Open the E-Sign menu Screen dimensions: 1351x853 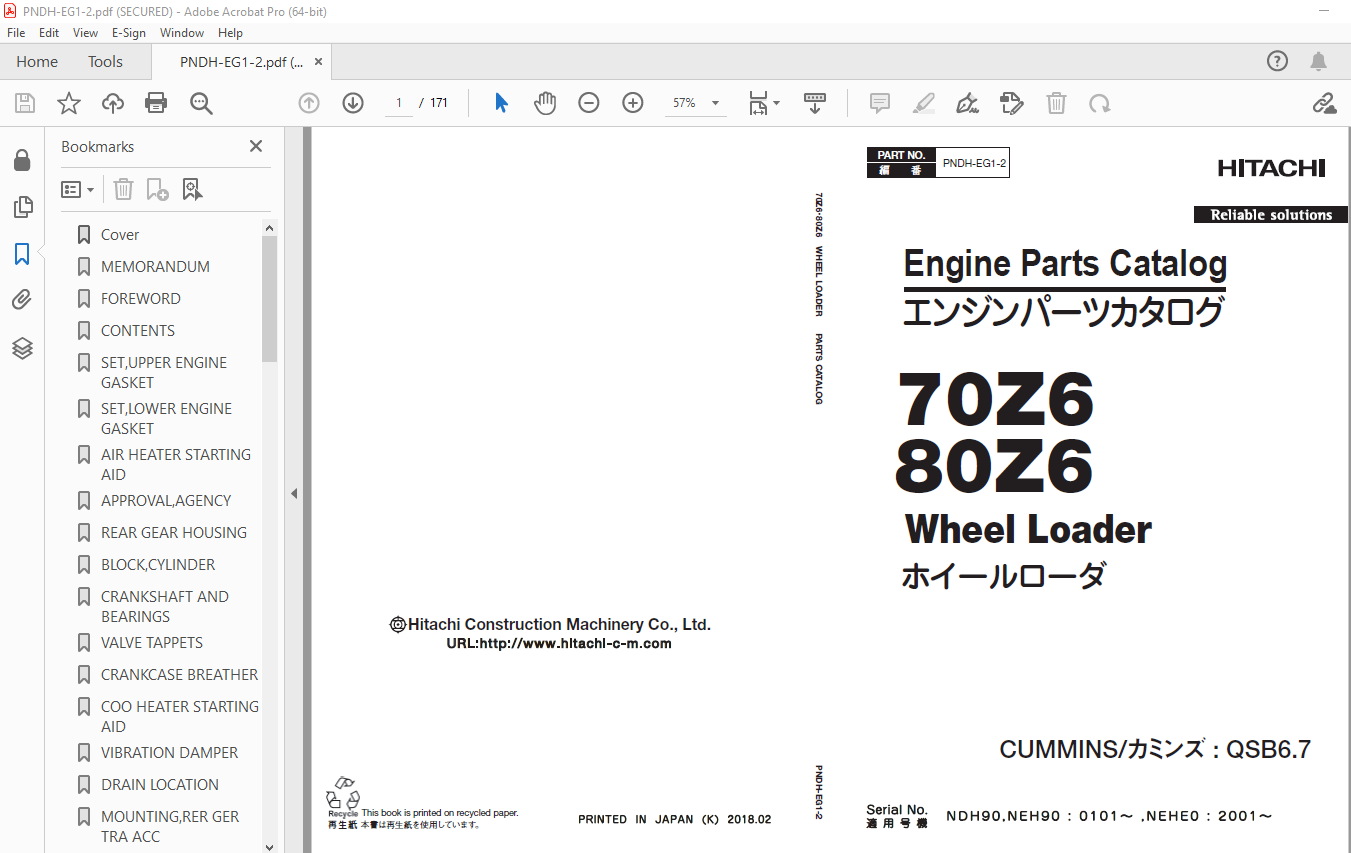click(129, 33)
